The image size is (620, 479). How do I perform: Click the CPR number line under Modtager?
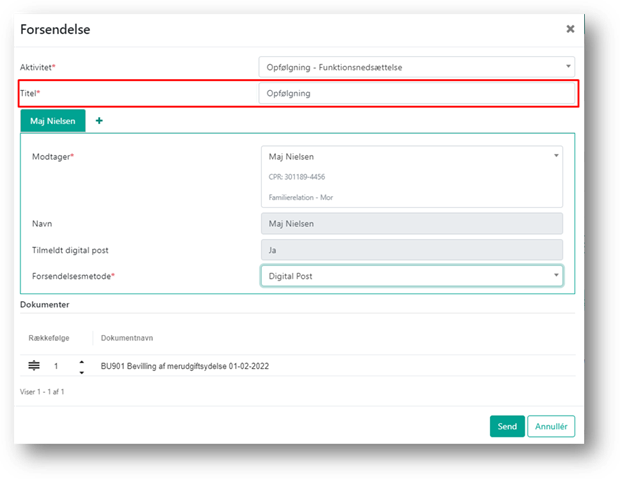click(x=297, y=177)
